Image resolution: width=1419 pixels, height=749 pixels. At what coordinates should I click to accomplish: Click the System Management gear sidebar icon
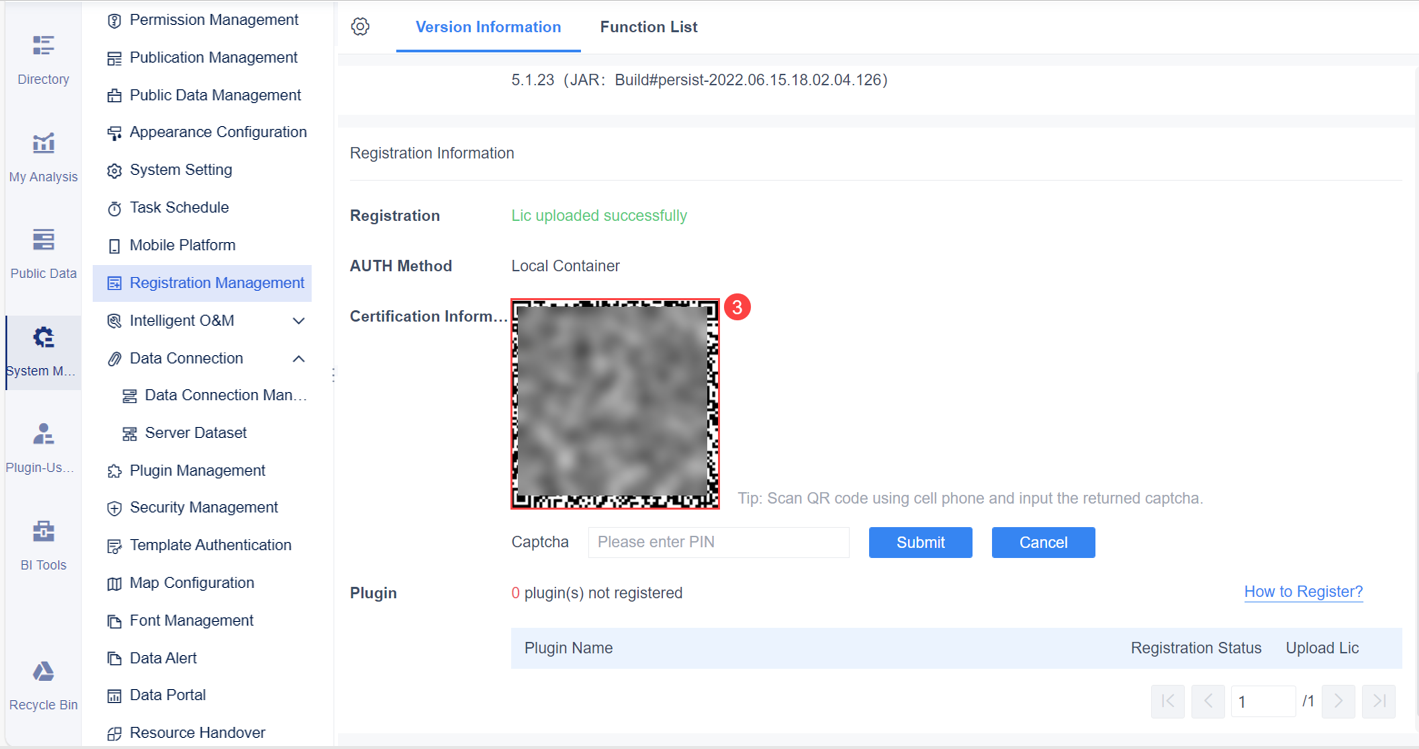pos(43,343)
